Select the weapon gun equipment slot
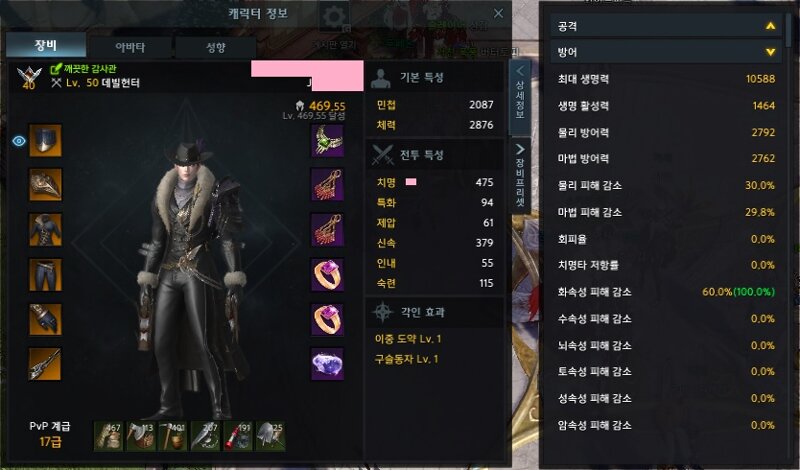This screenshot has width=800, height=470. tap(45, 364)
